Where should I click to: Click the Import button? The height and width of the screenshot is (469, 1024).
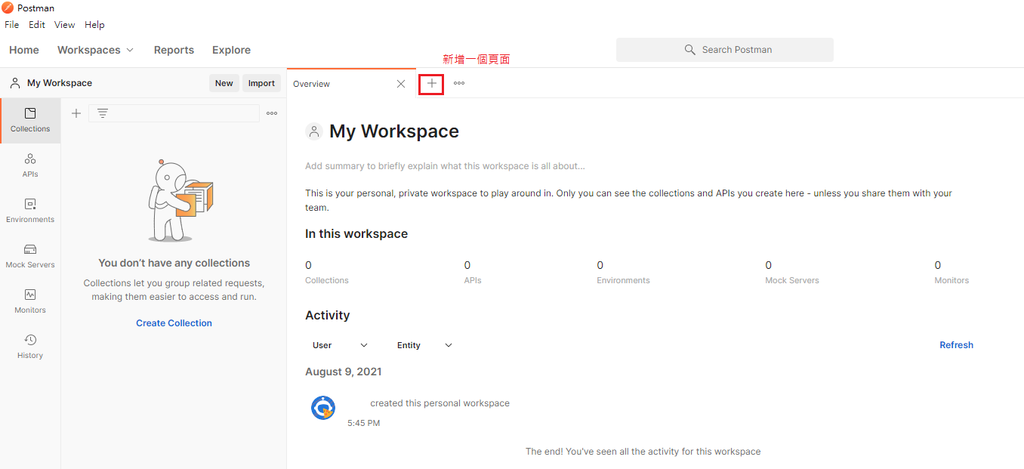[261, 83]
